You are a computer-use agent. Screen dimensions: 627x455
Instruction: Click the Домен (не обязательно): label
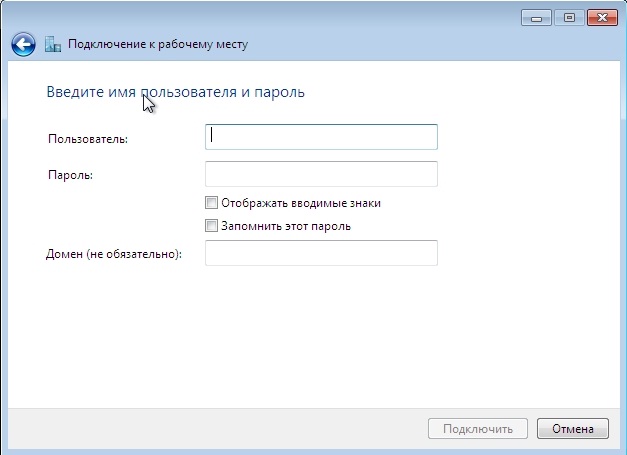click(x=114, y=254)
